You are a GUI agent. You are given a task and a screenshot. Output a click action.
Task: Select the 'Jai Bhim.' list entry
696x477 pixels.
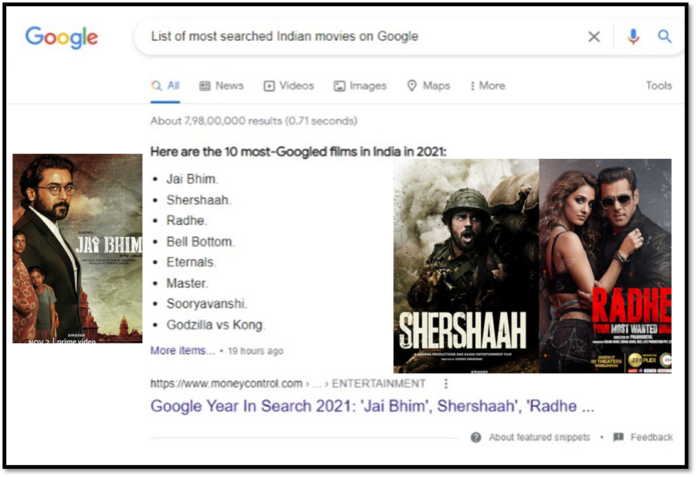point(192,179)
